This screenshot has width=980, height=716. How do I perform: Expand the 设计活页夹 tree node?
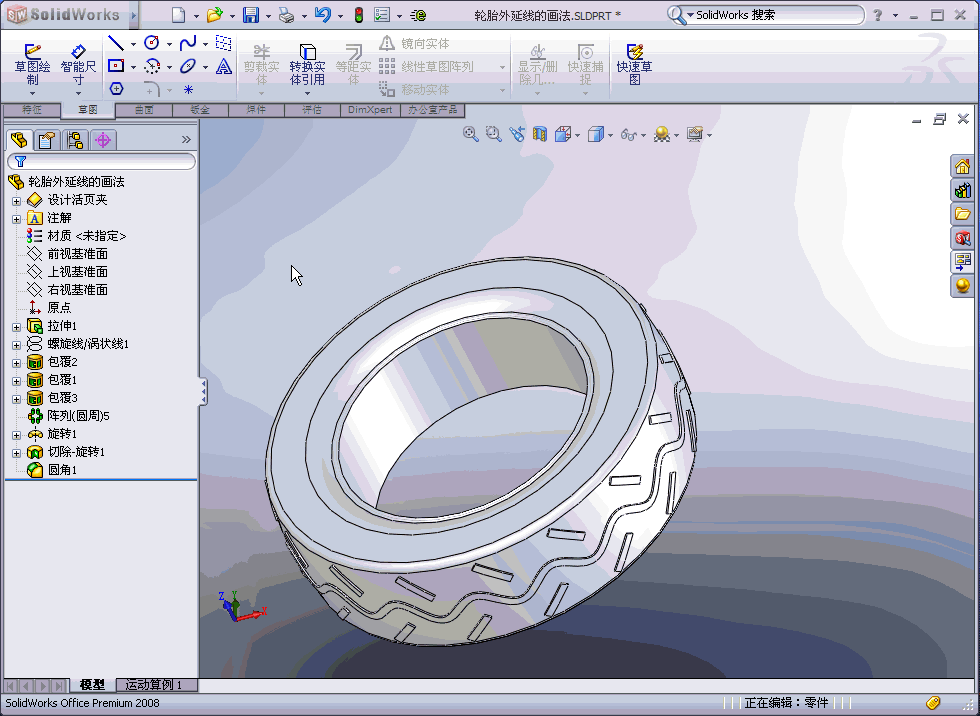(17, 201)
